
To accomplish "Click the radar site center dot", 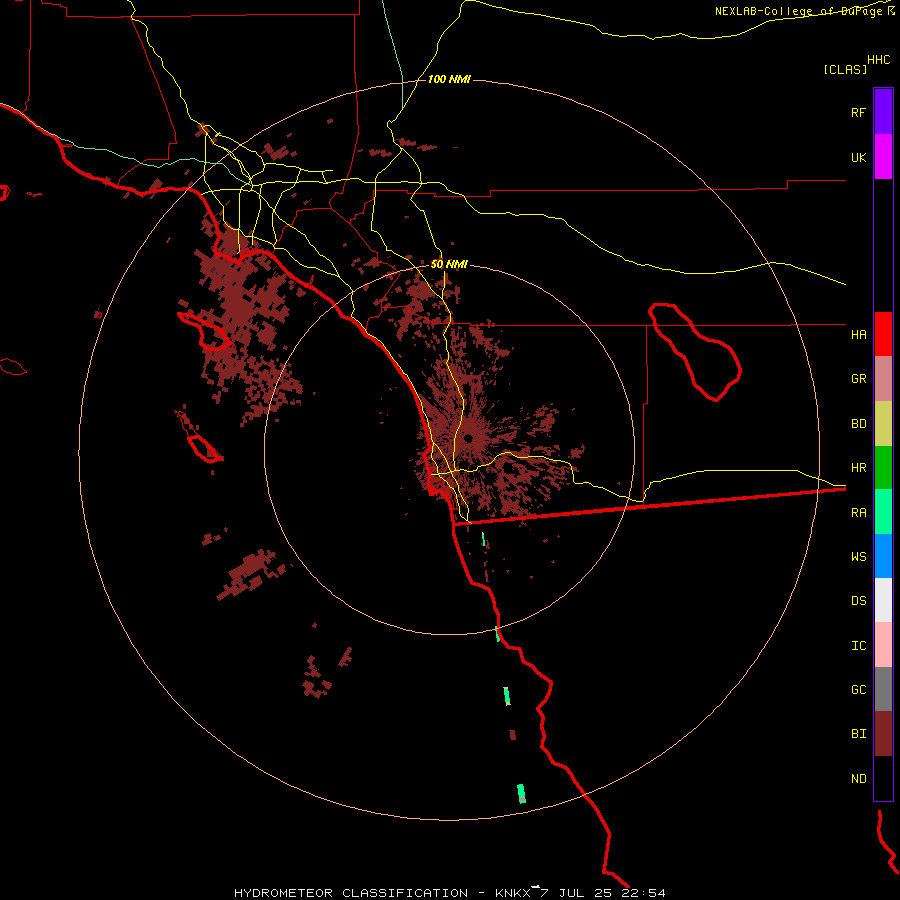I will [x=468, y=439].
